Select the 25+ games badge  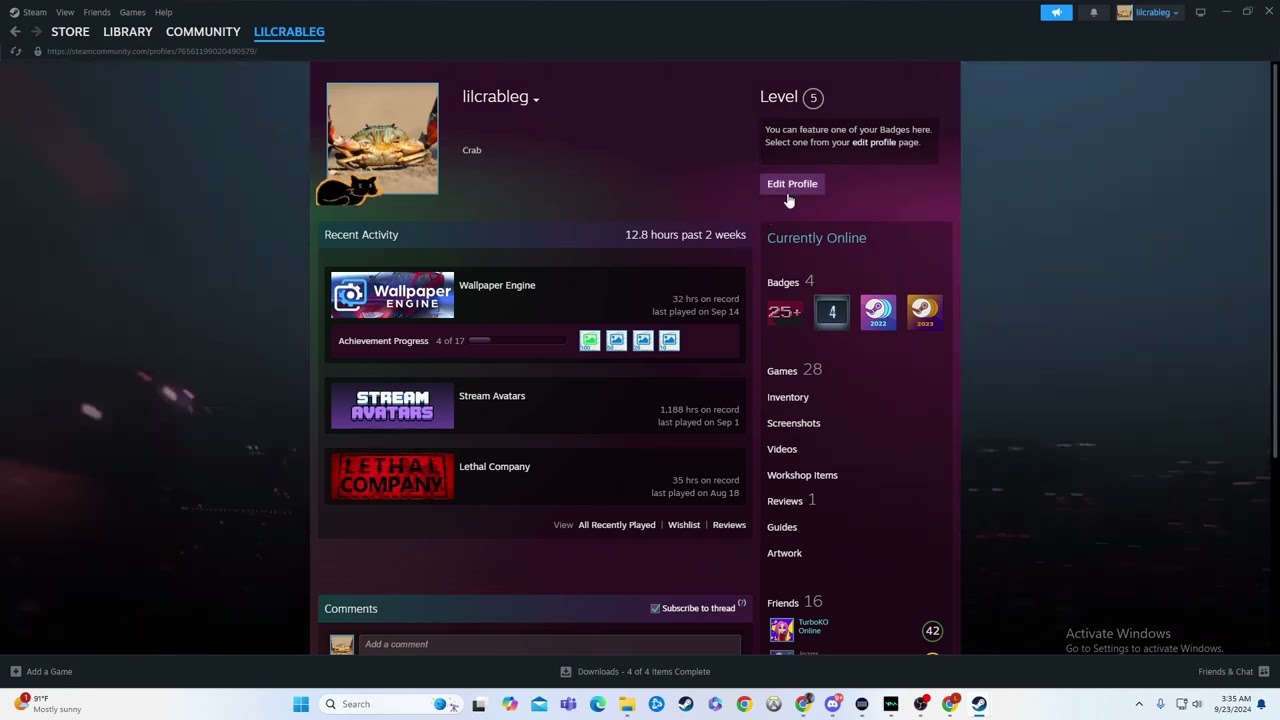pos(784,311)
